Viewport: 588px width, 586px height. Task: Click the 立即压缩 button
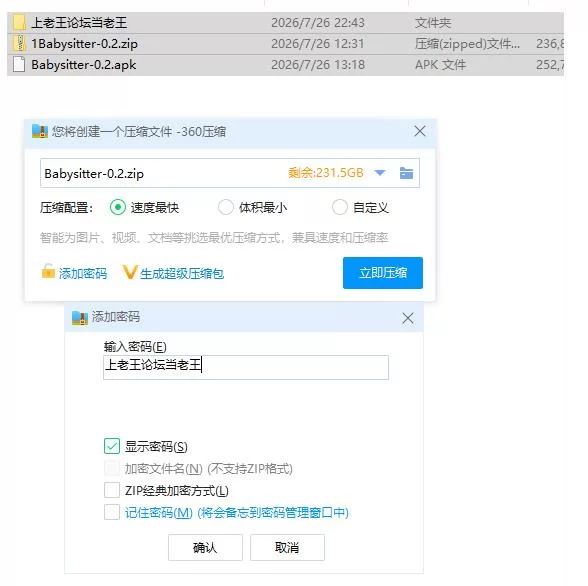click(383, 273)
